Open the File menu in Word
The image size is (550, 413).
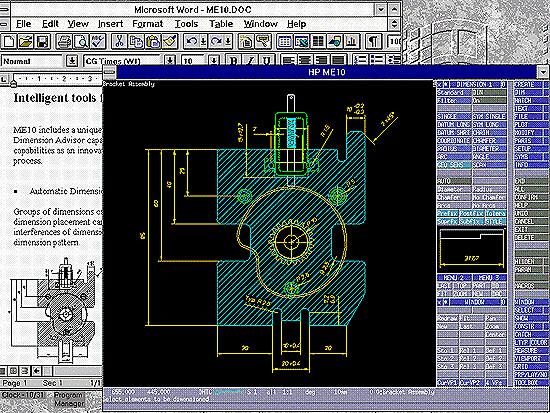[24, 24]
